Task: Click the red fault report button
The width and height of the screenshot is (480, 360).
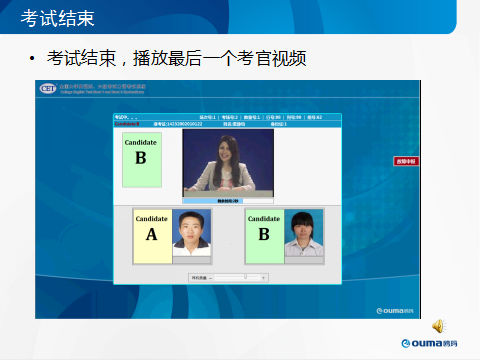Action: click(x=406, y=161)
